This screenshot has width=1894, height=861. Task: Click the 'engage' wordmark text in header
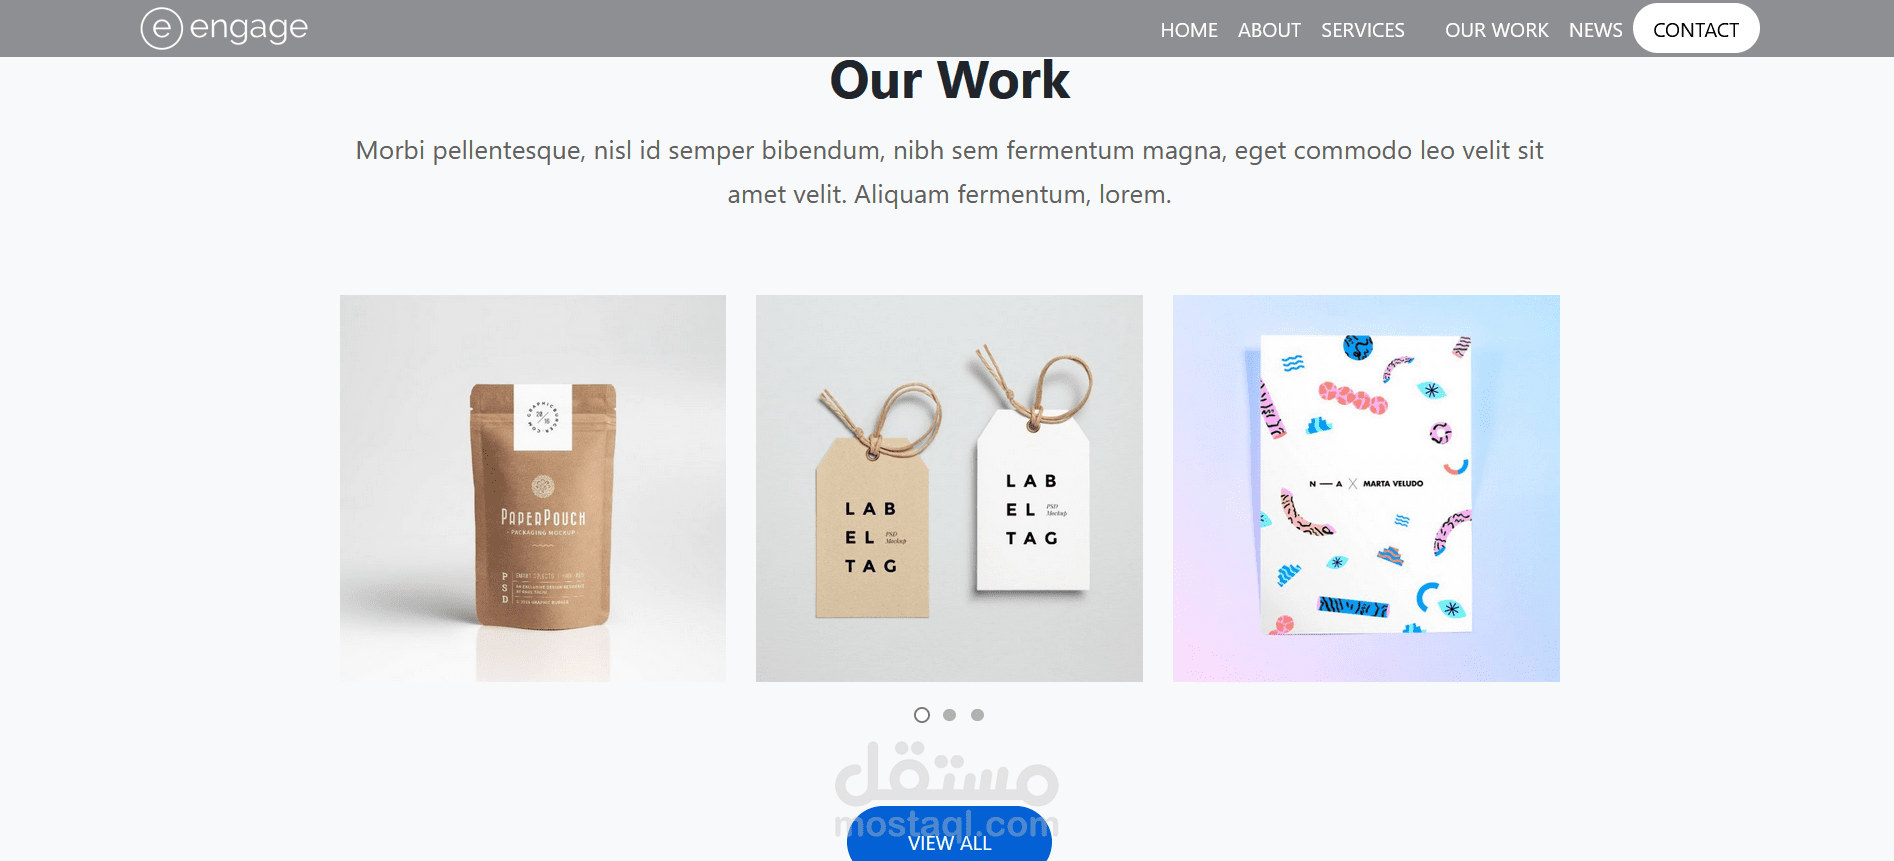coord(249,28)
